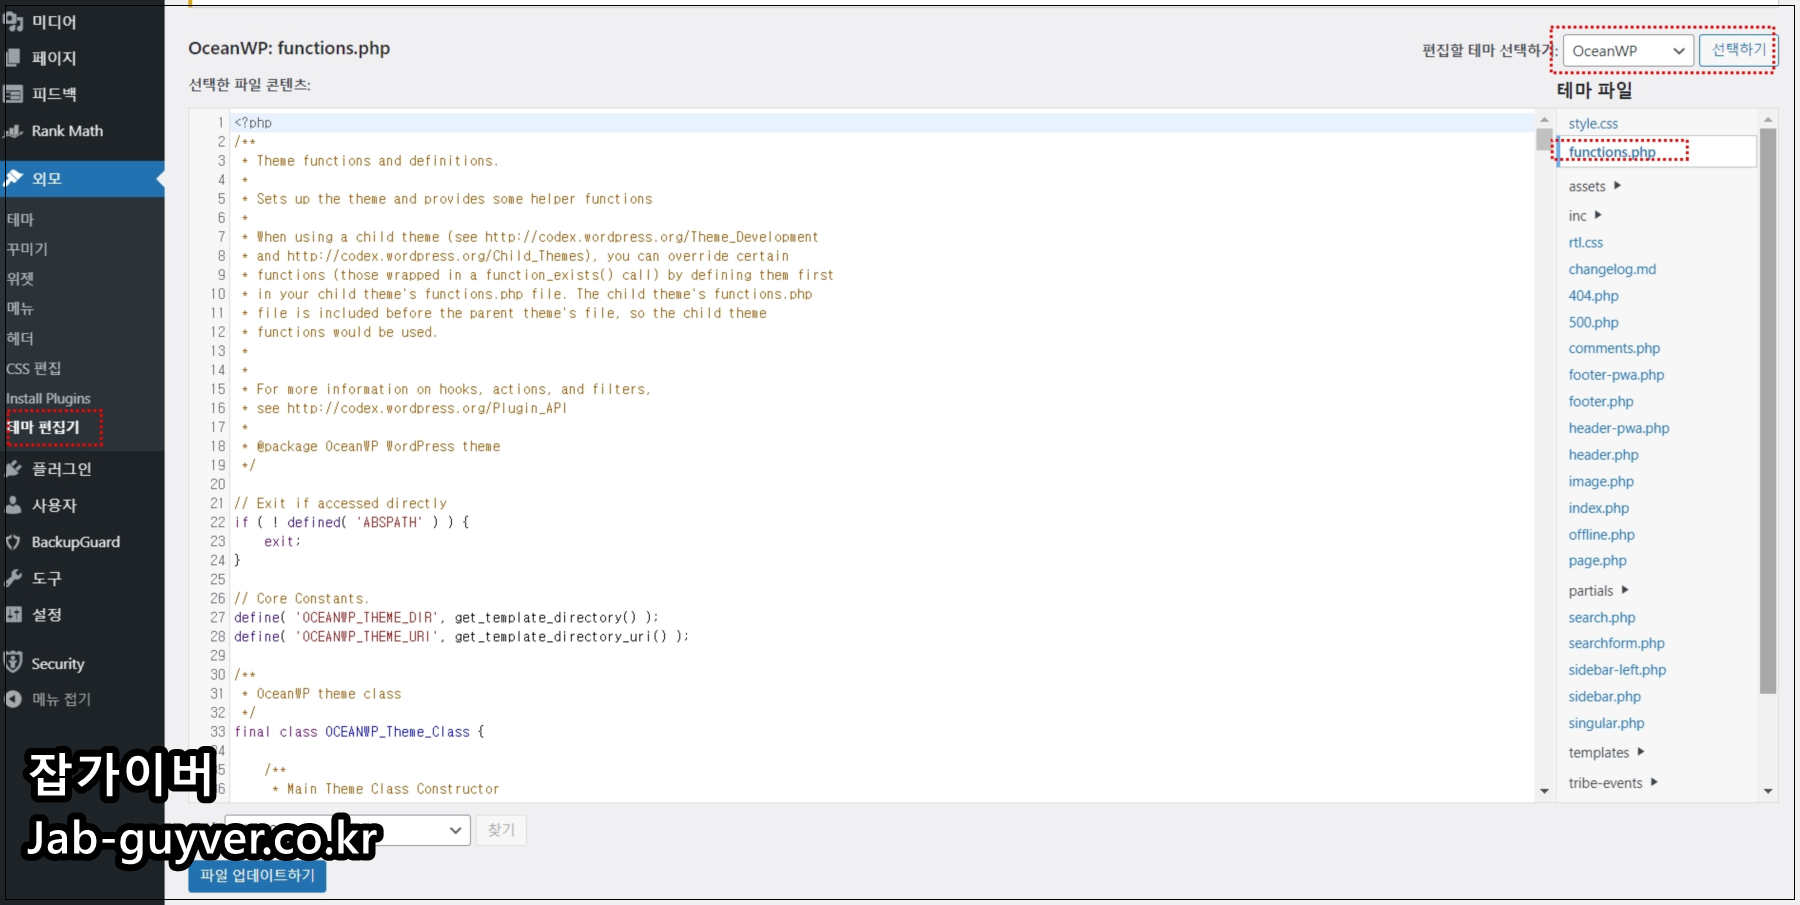The height and width of the screenshot is (905, 1800).
Task: Open the 위젯 widgets submenu
Action: point(20,279)
